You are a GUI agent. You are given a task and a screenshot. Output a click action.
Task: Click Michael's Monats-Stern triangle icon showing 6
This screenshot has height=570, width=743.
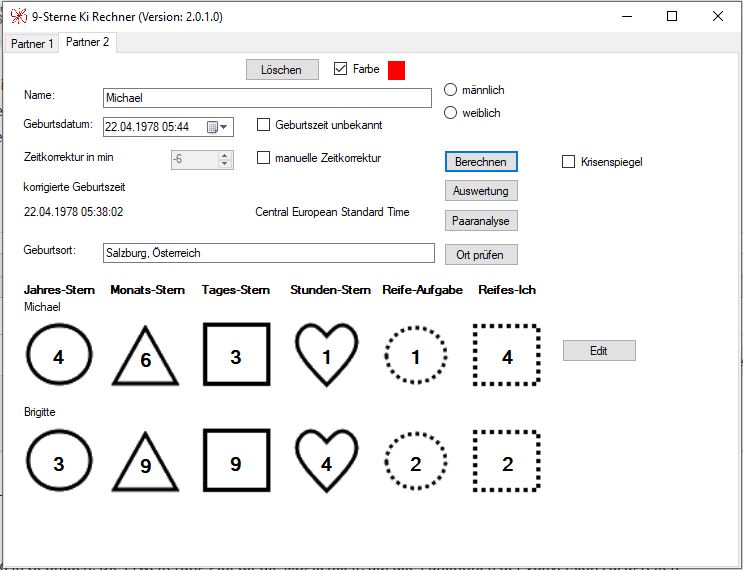point(145,359)
